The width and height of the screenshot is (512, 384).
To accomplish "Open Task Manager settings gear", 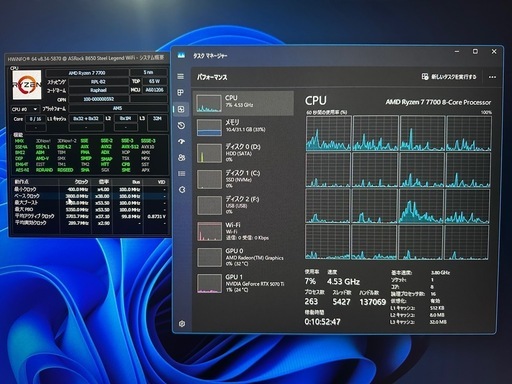I will click(182, 323).
